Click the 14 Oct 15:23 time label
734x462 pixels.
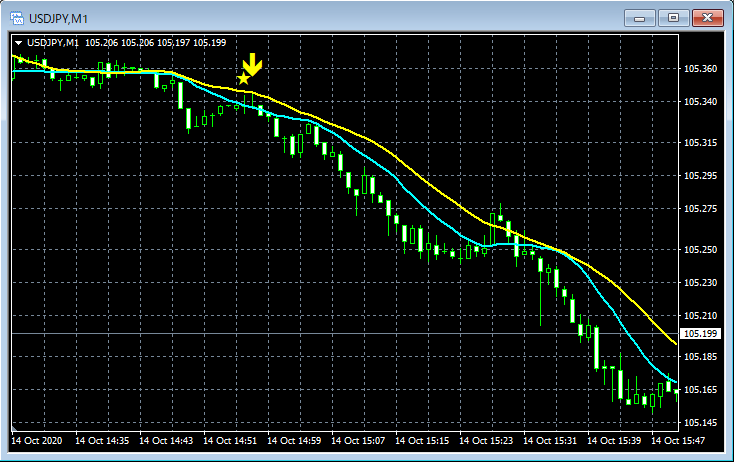tap(486, 440)
